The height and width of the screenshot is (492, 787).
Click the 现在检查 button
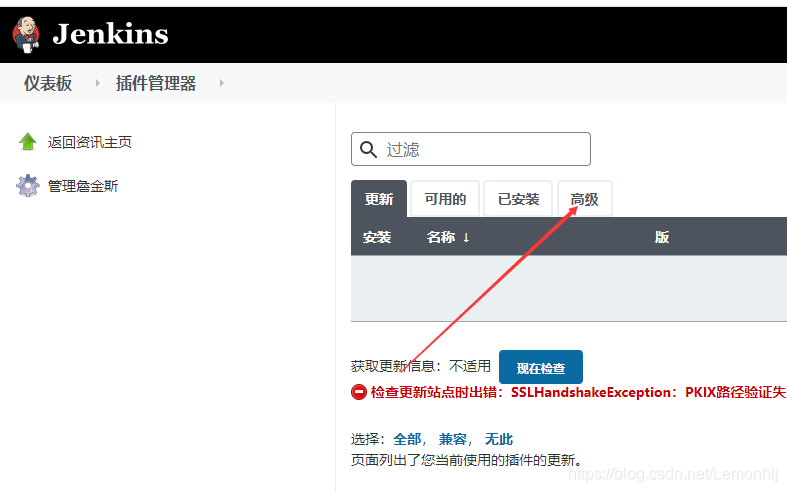pos(541,367)
